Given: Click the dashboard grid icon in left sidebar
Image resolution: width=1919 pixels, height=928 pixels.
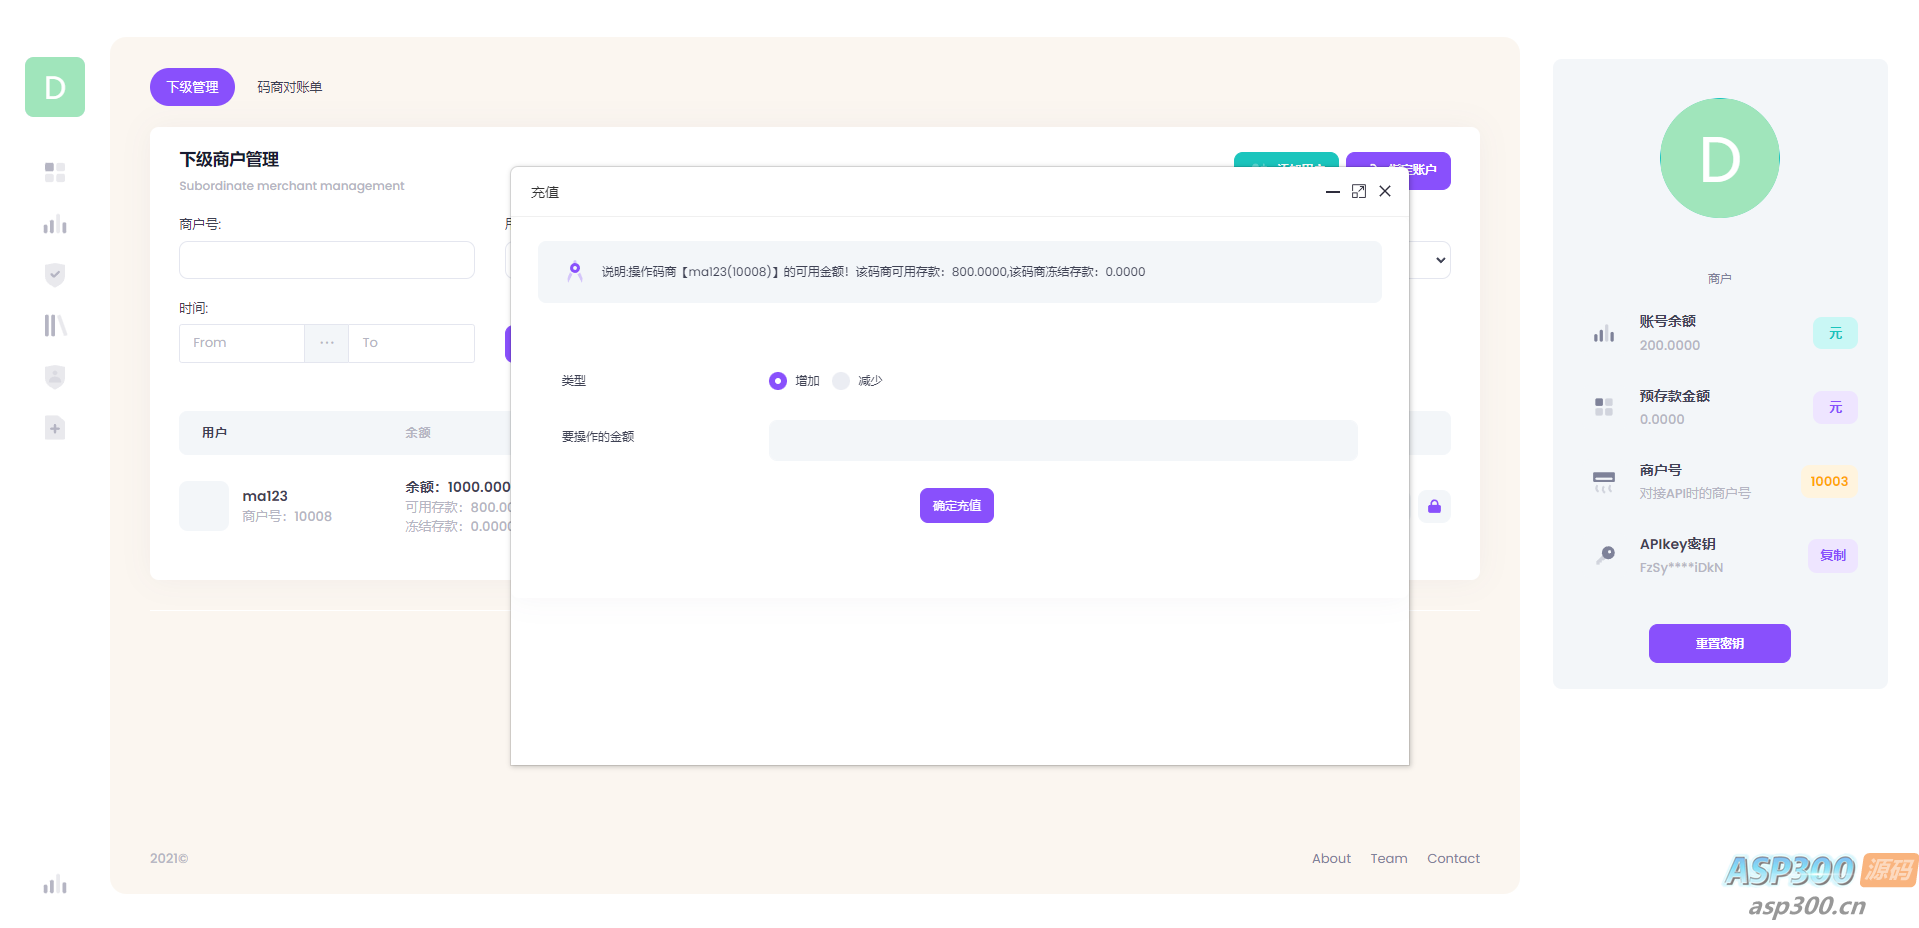Looking at the screenshot, I should [55, 173].
